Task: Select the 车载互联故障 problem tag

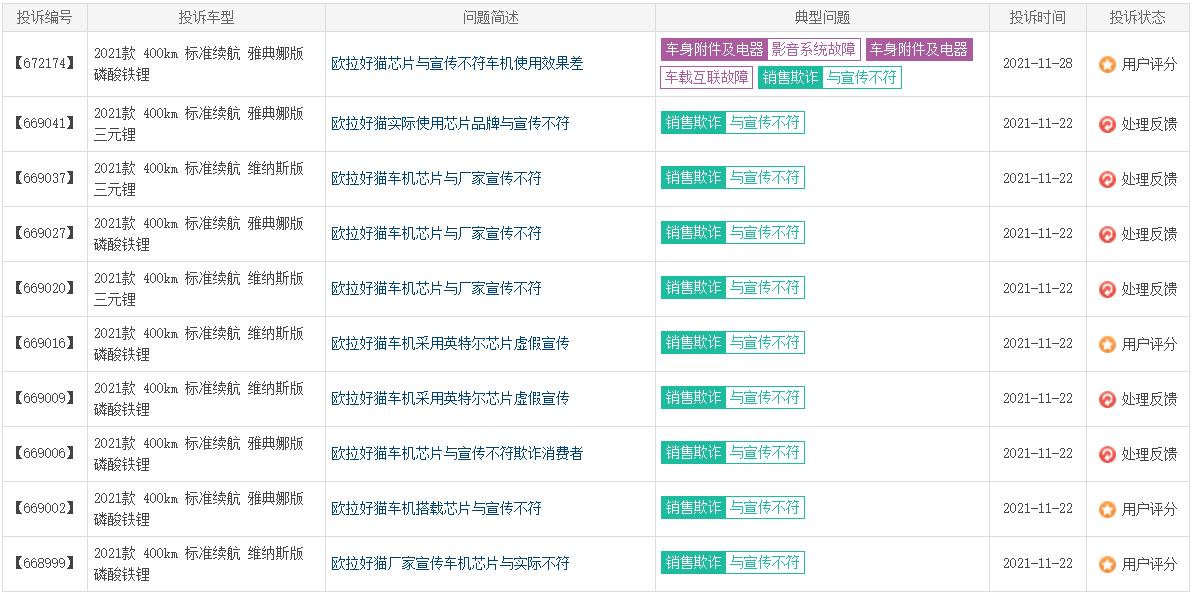Action: point(706,77)
